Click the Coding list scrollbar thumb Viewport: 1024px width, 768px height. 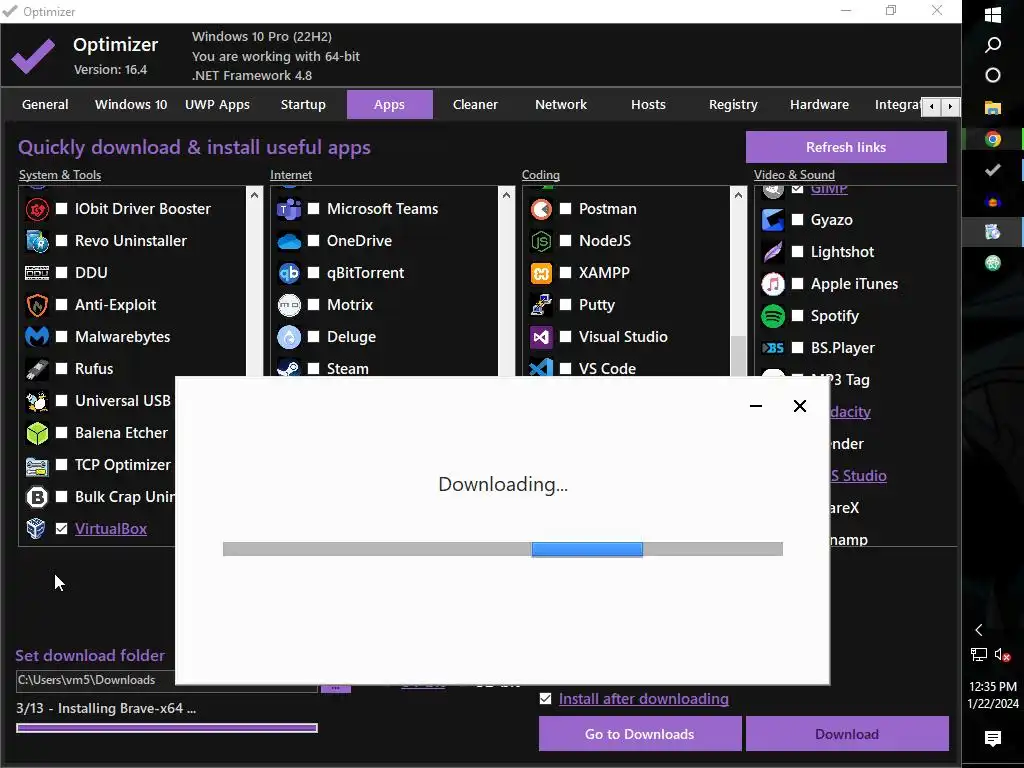click(739, 357)
